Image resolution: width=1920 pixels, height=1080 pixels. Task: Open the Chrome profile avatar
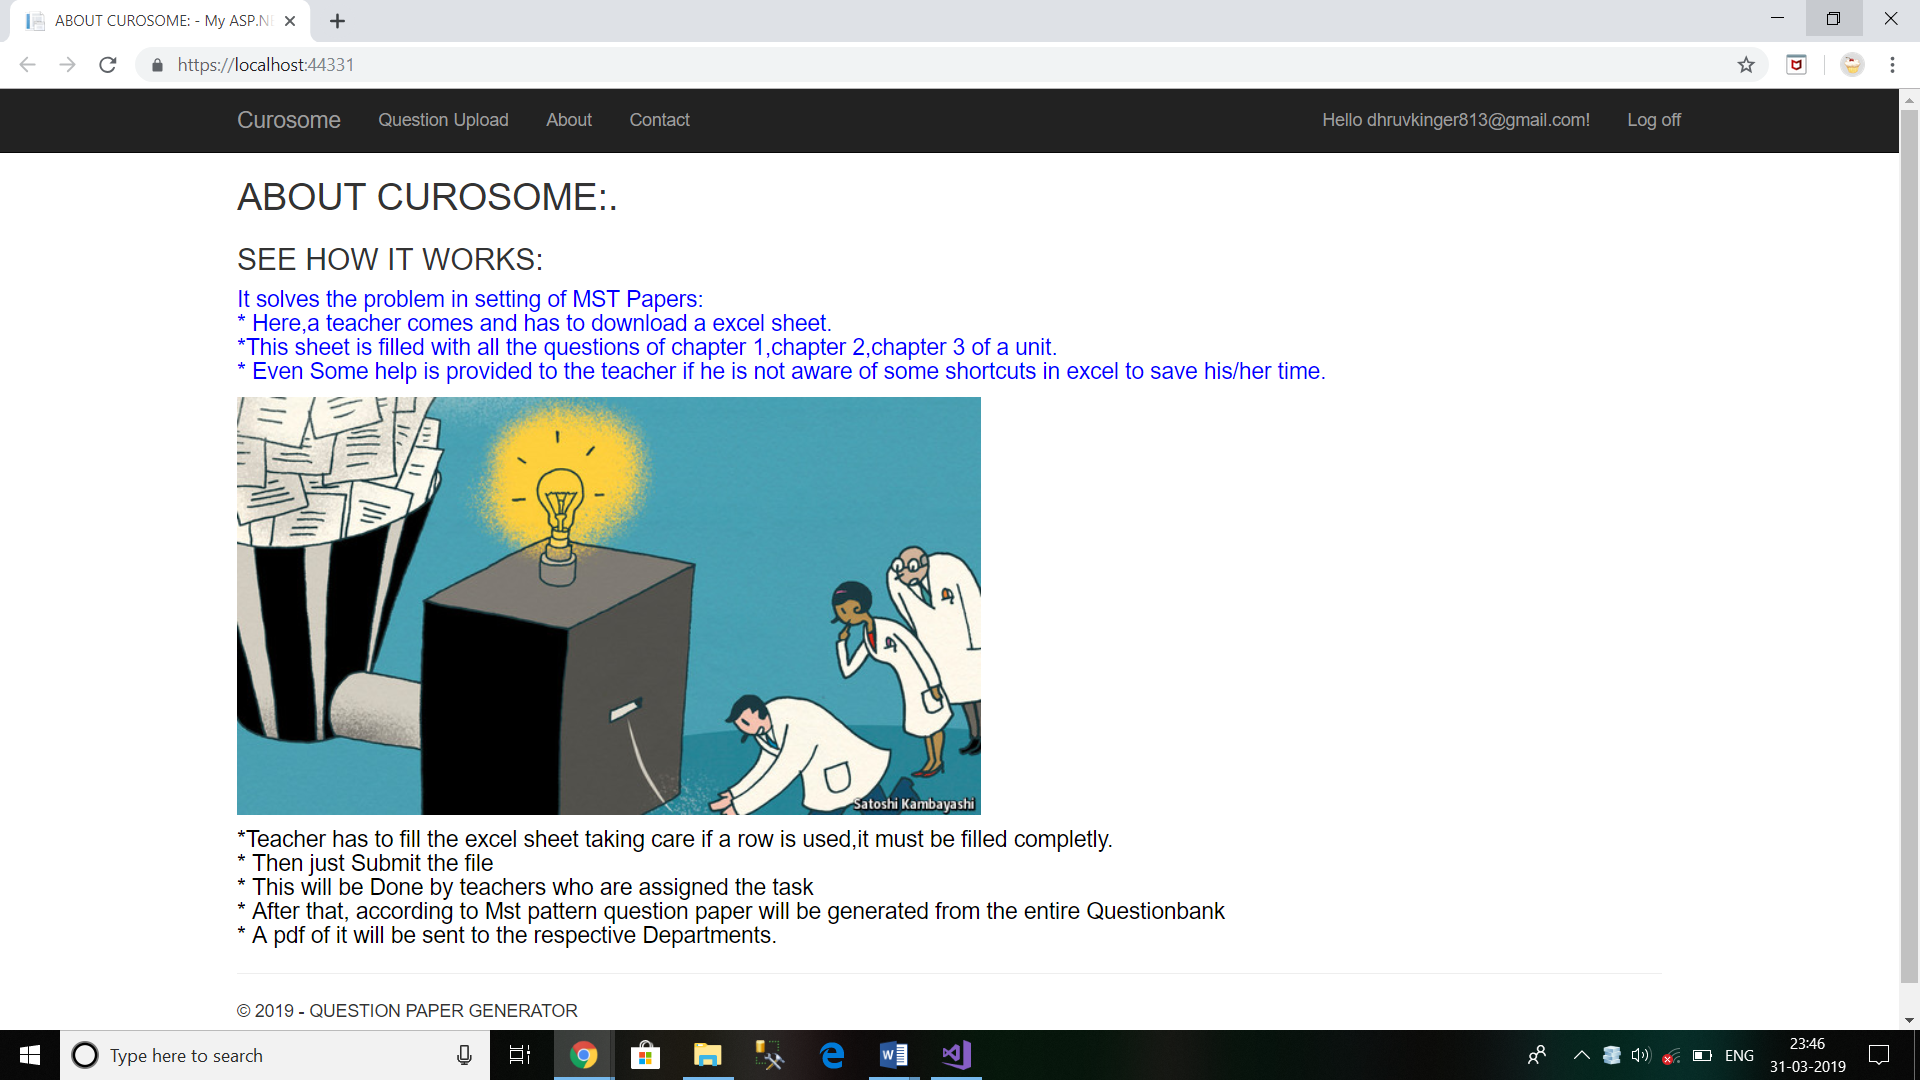click(1852, 64)
